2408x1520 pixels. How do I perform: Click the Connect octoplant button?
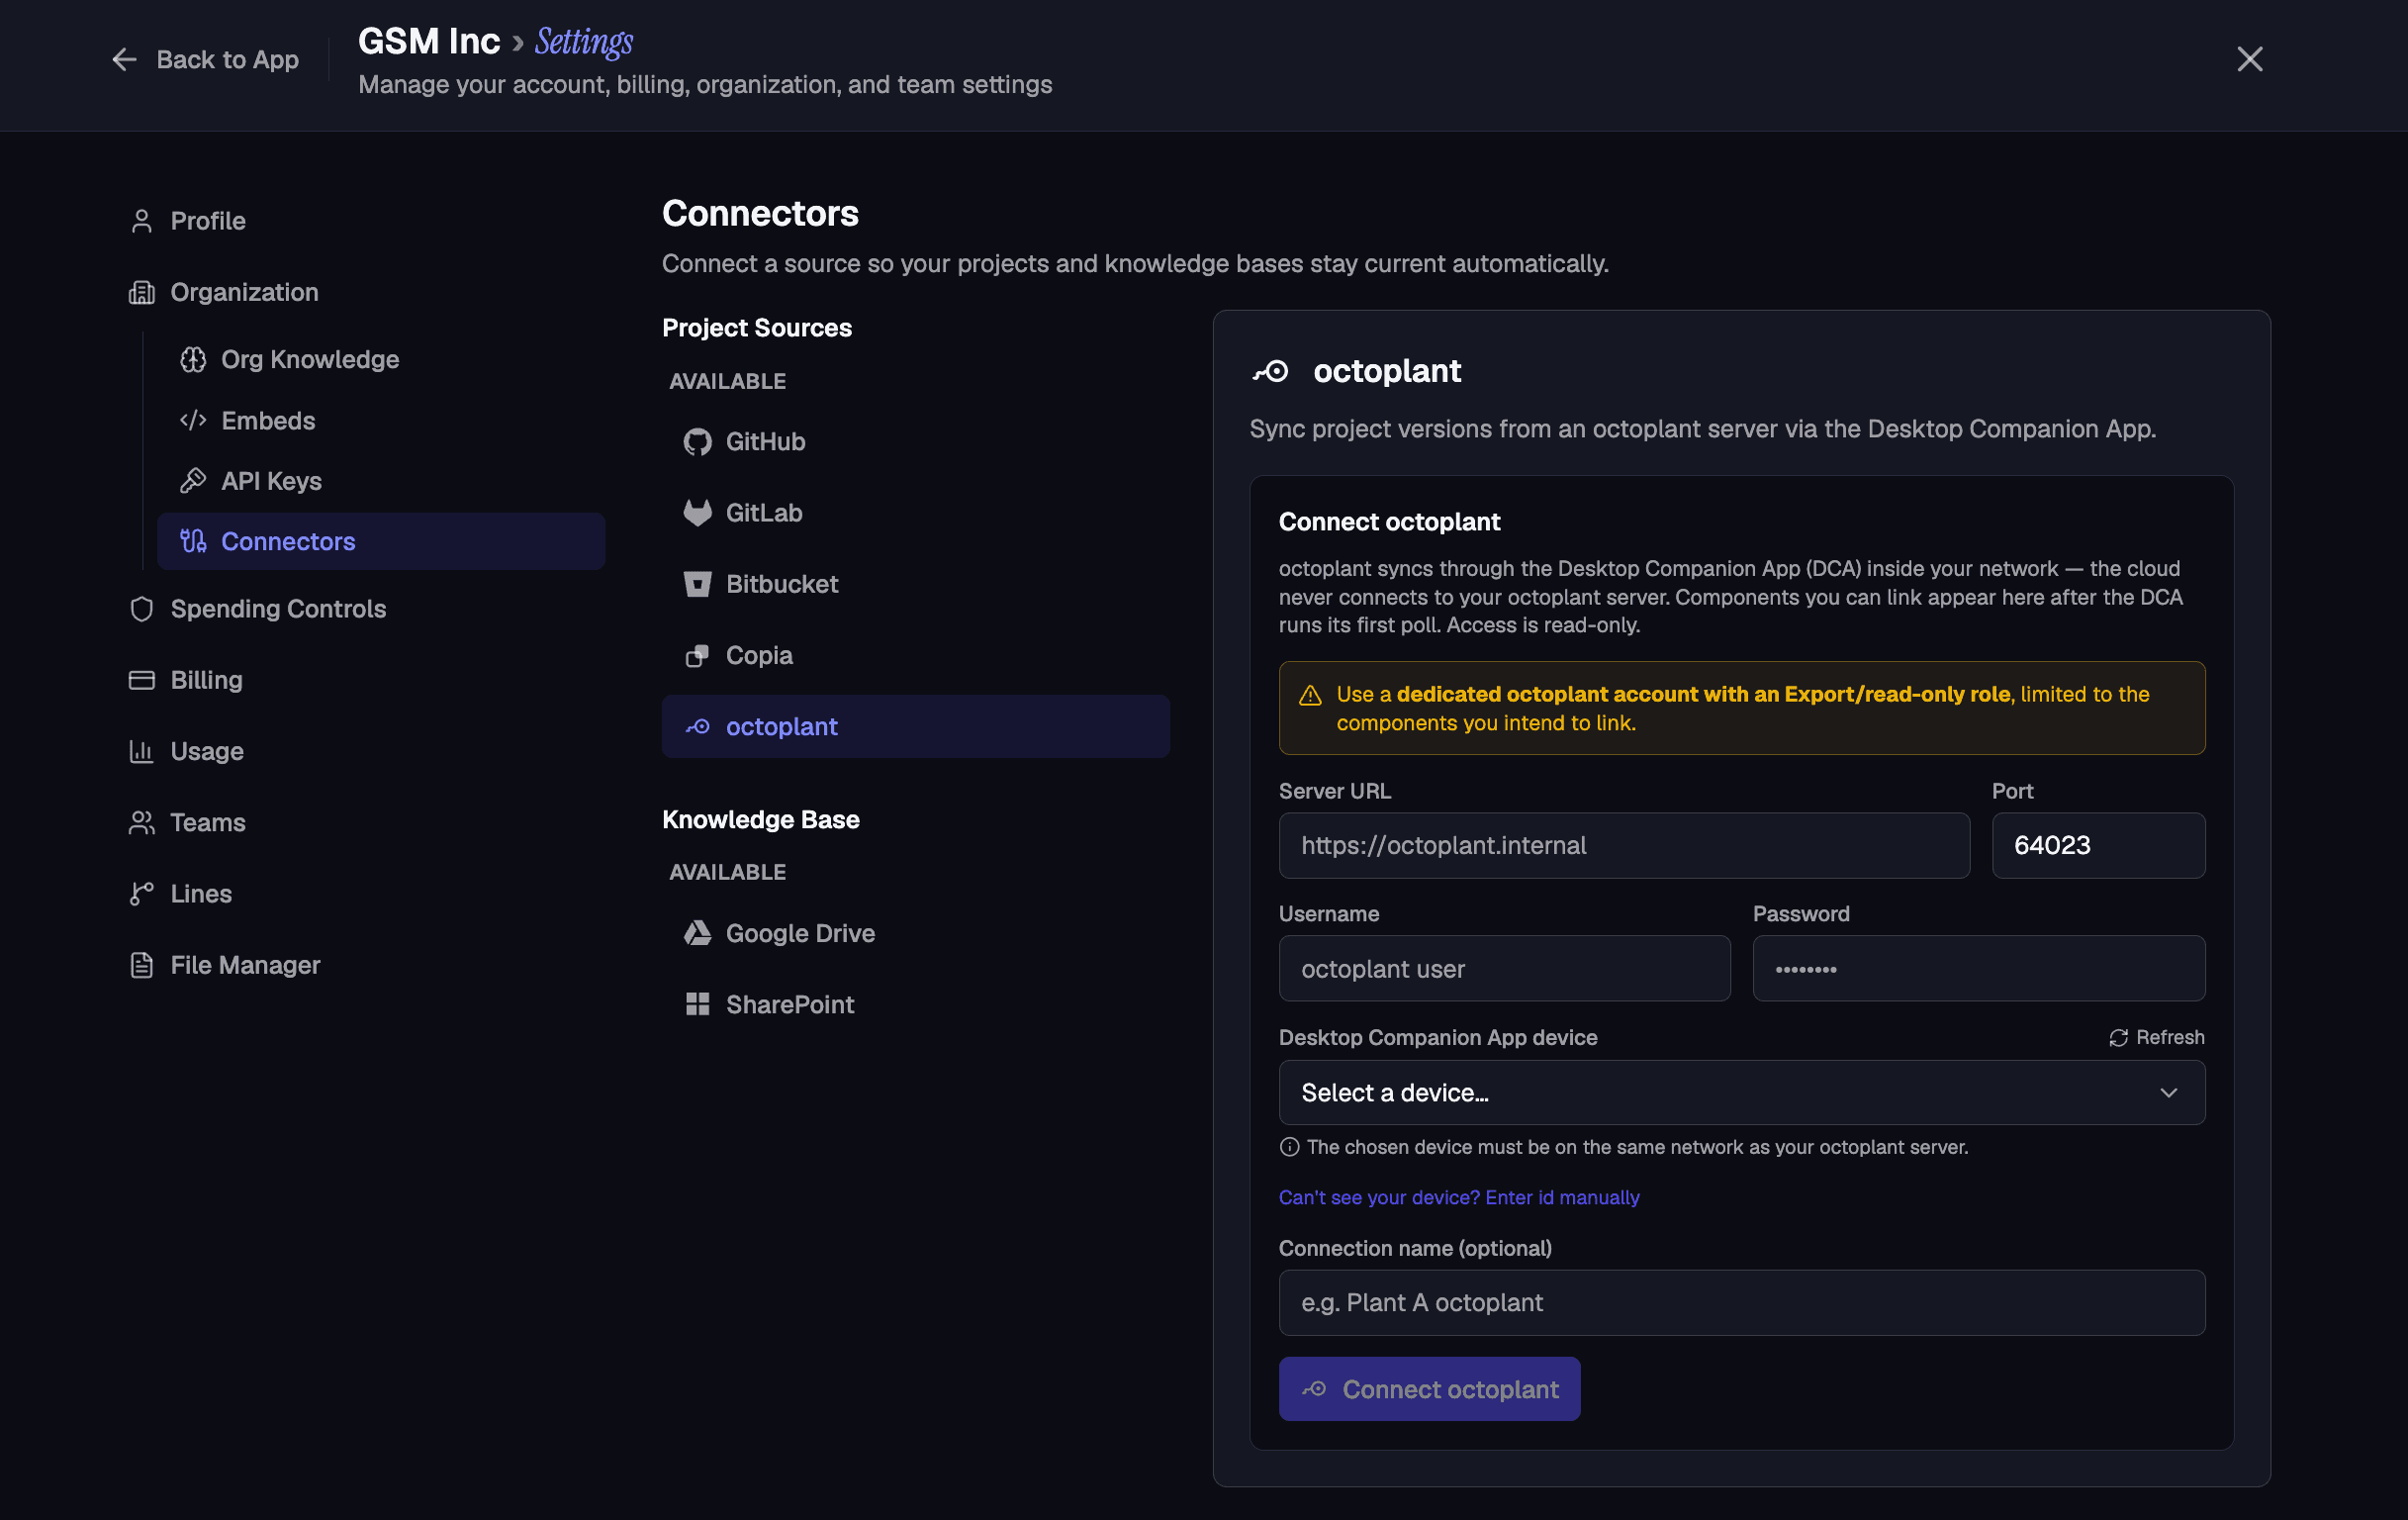coord(1429,1389)
